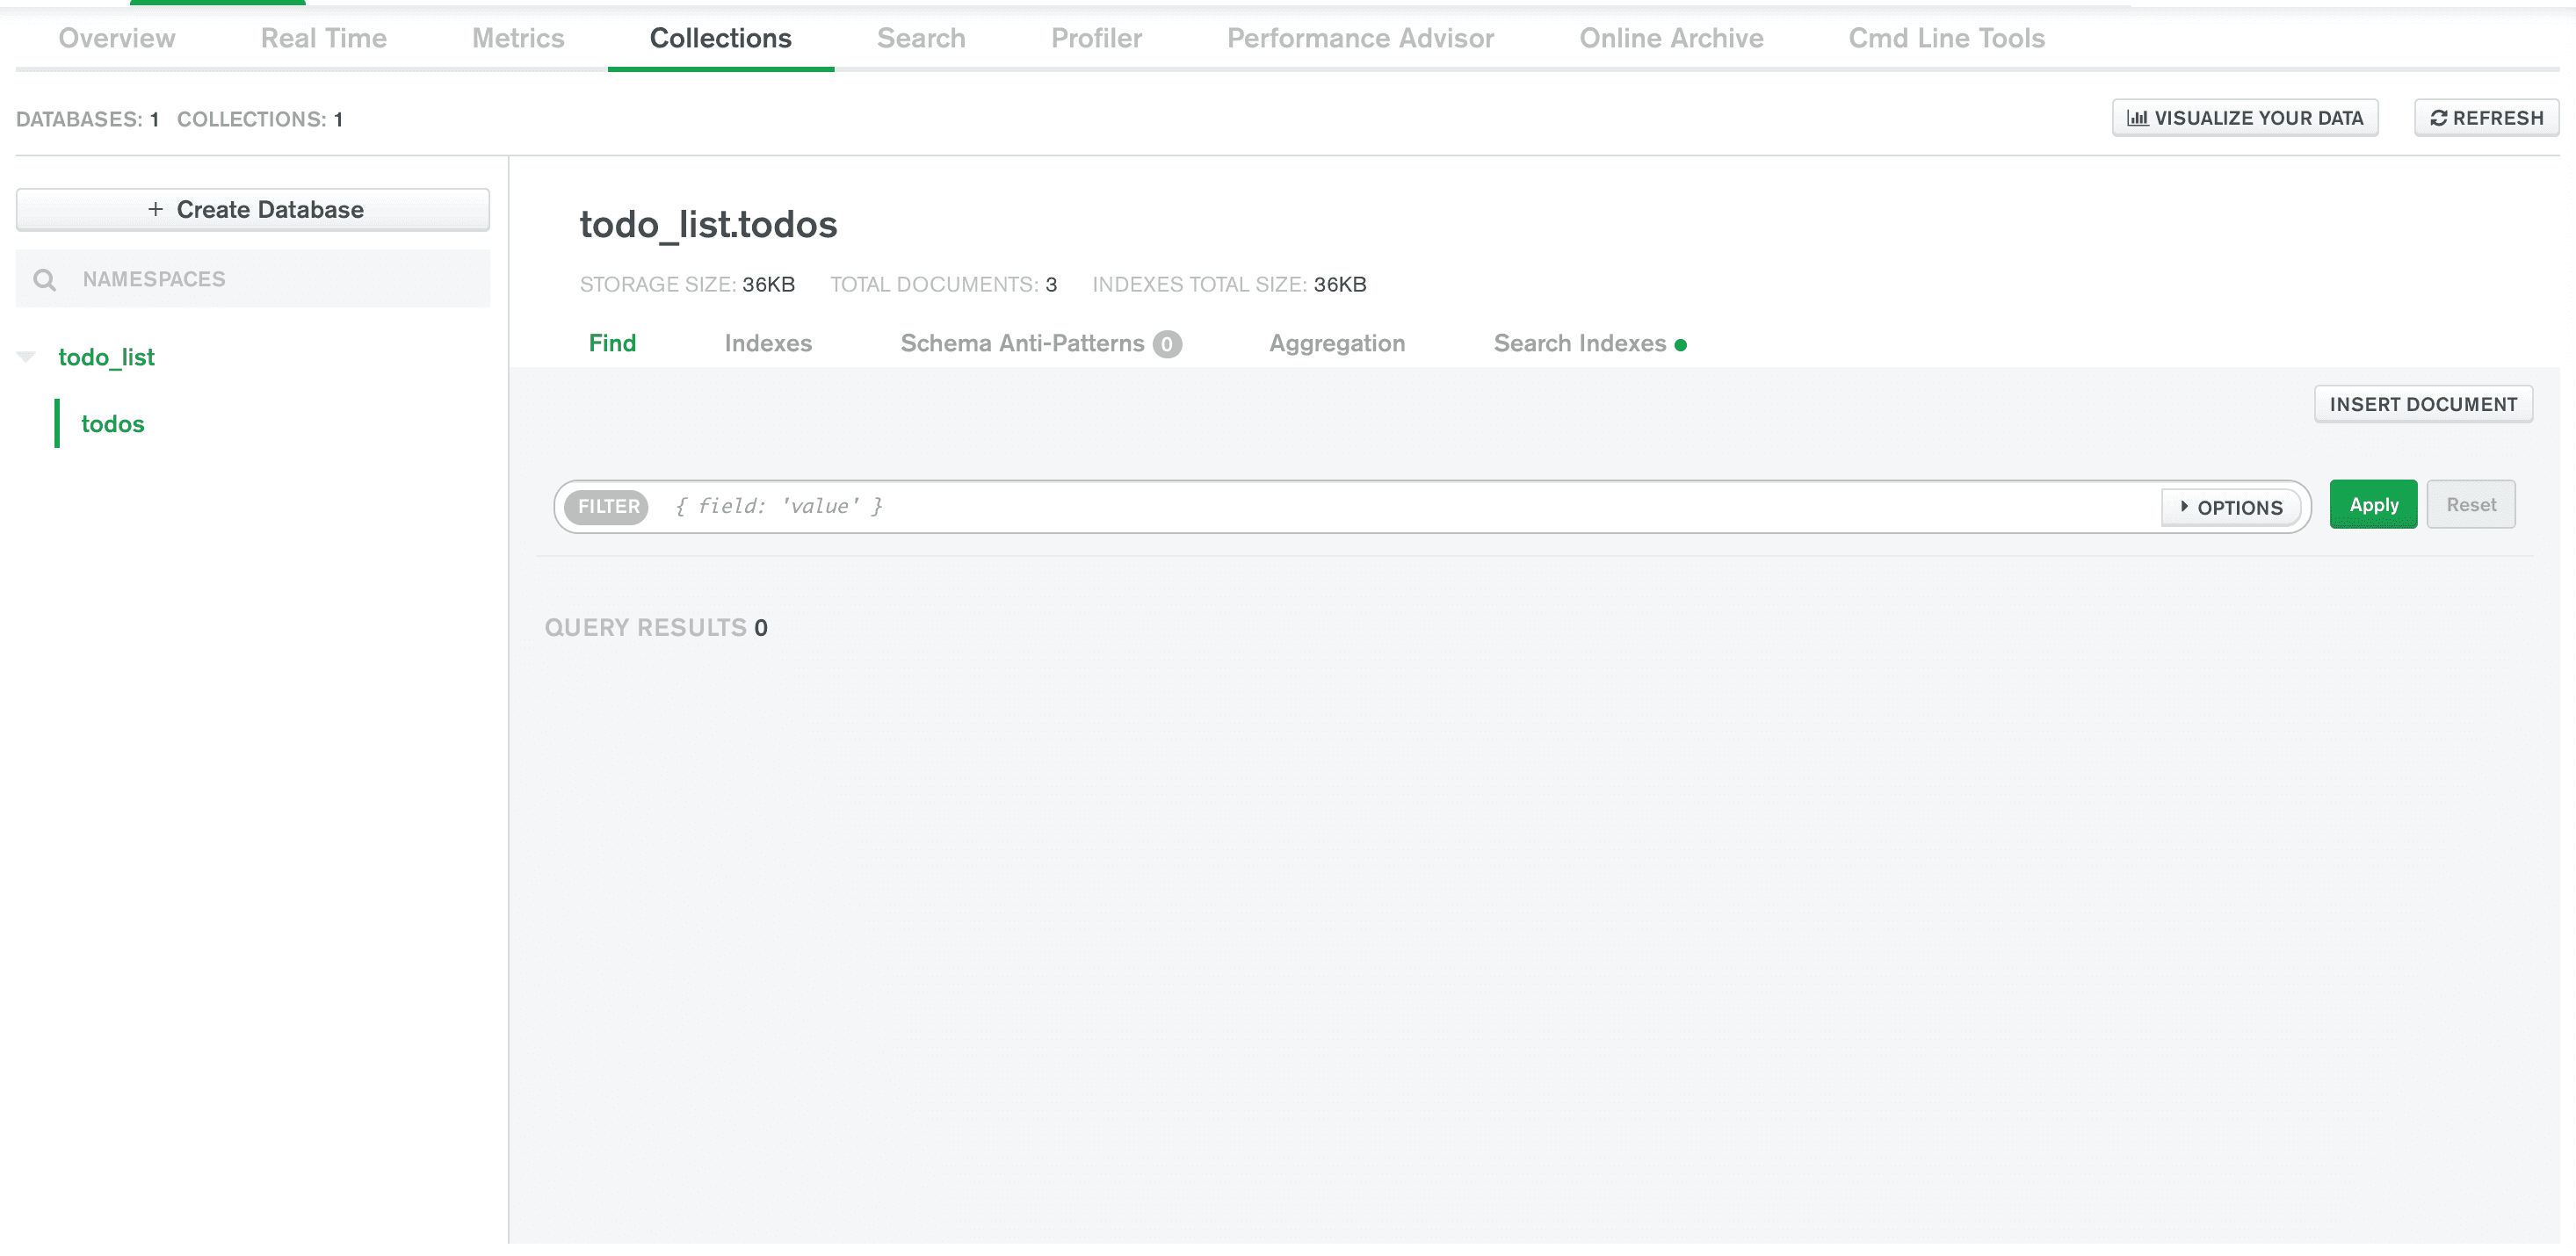Click the Create Database button
This screenshot has width=2576, height=1256.
tap(253, 209)
